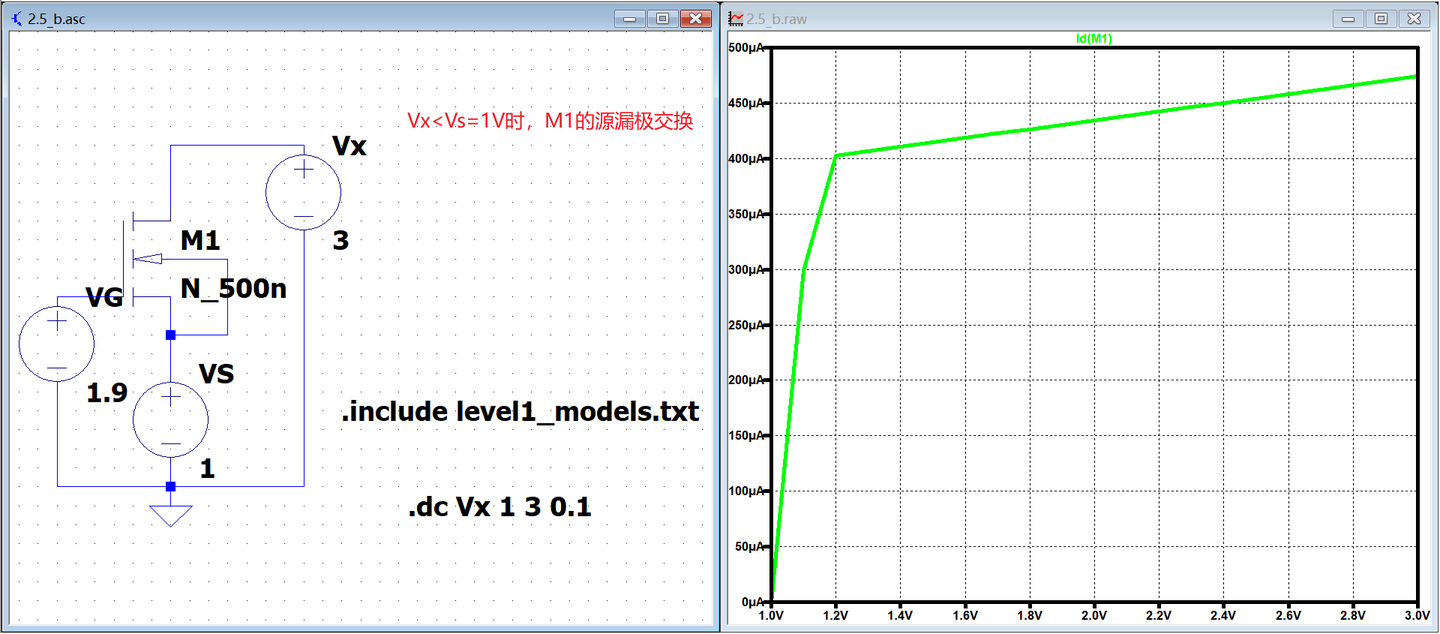Click the ground symbol below VS
Viewport: 1440px width, 634px height.
point(170,512)
